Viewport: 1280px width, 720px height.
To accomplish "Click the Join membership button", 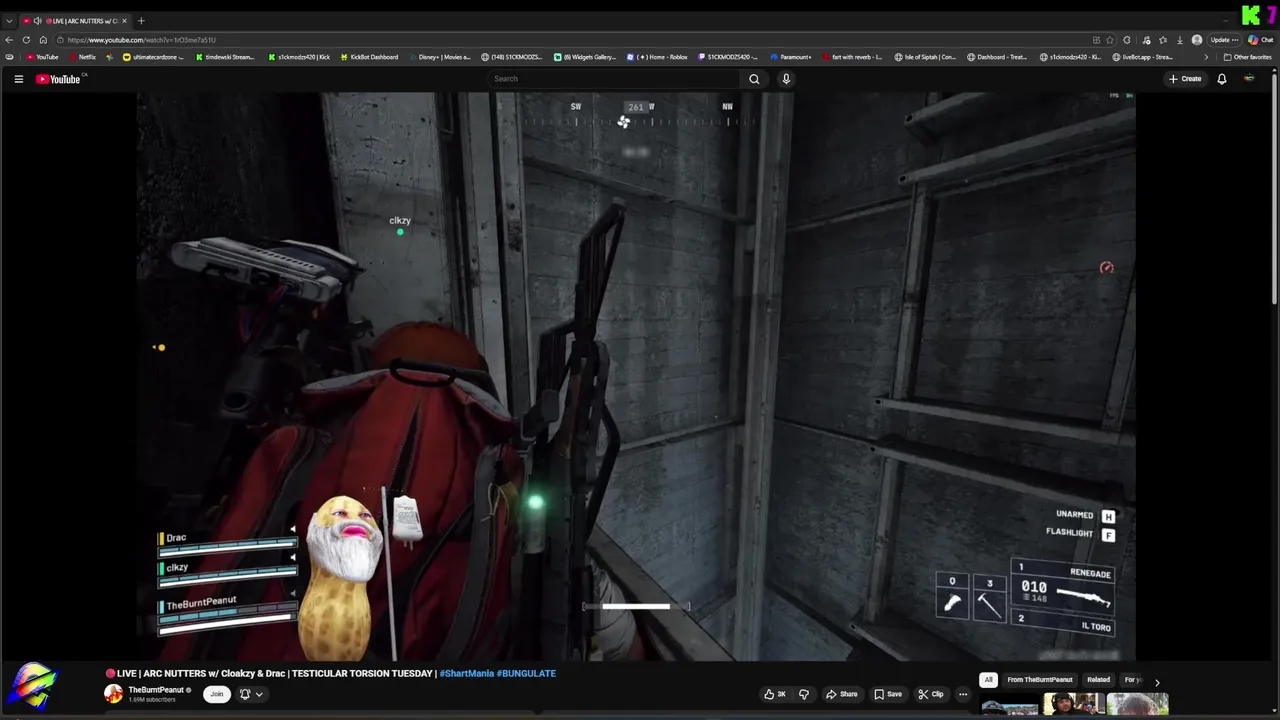I will [x=216, y=694].
